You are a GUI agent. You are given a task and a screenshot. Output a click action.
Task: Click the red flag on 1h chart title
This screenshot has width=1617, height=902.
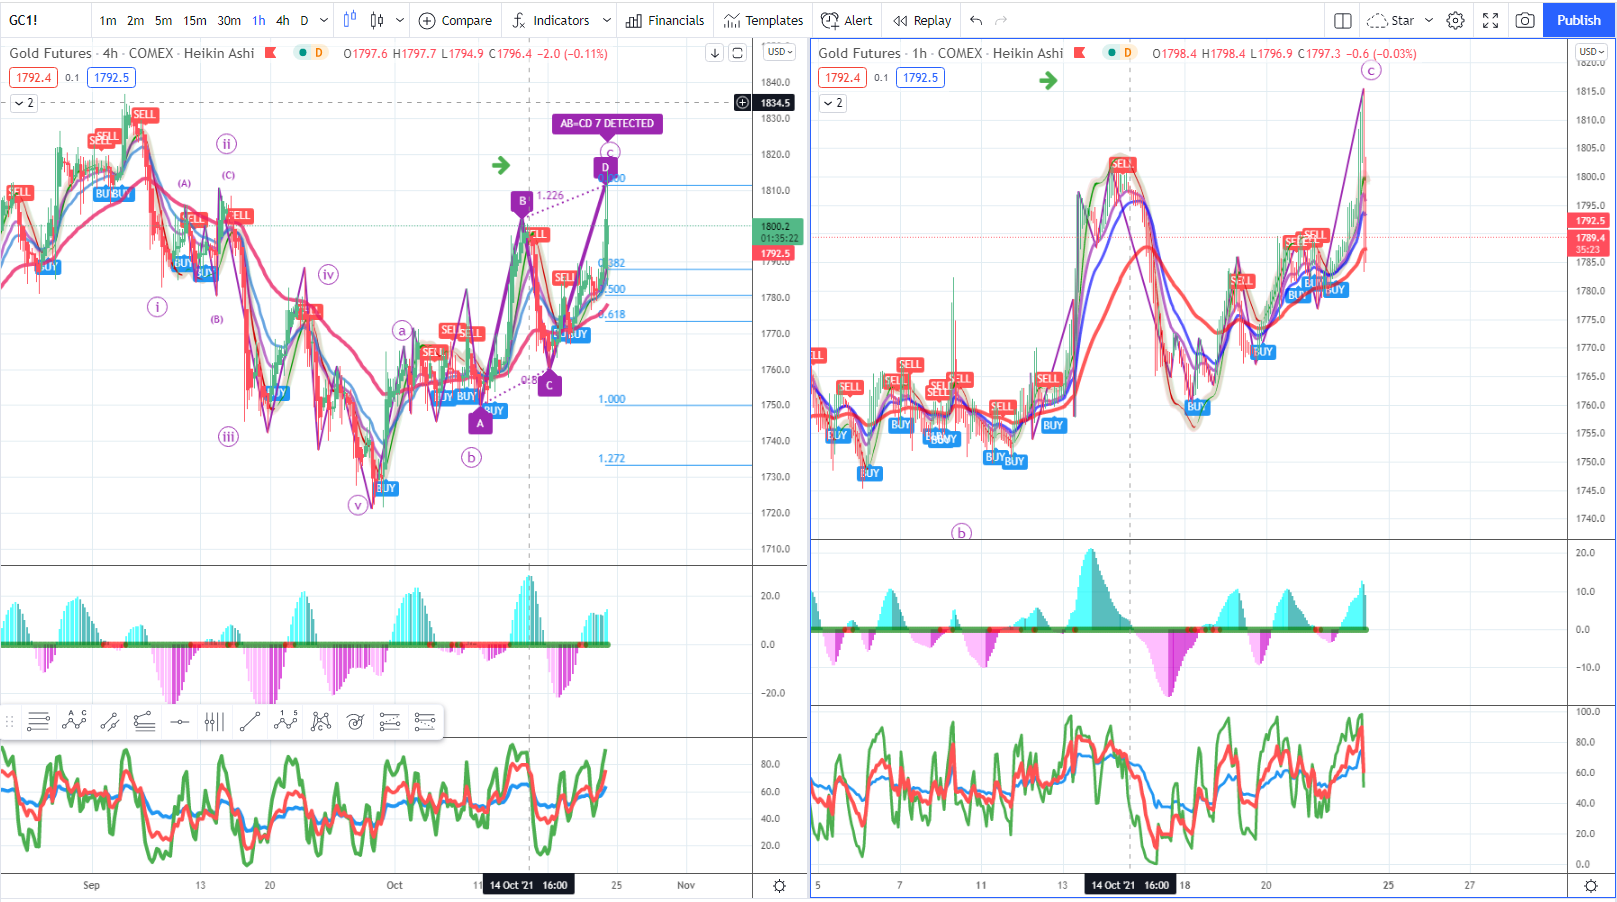click(x=1079, y=53)
